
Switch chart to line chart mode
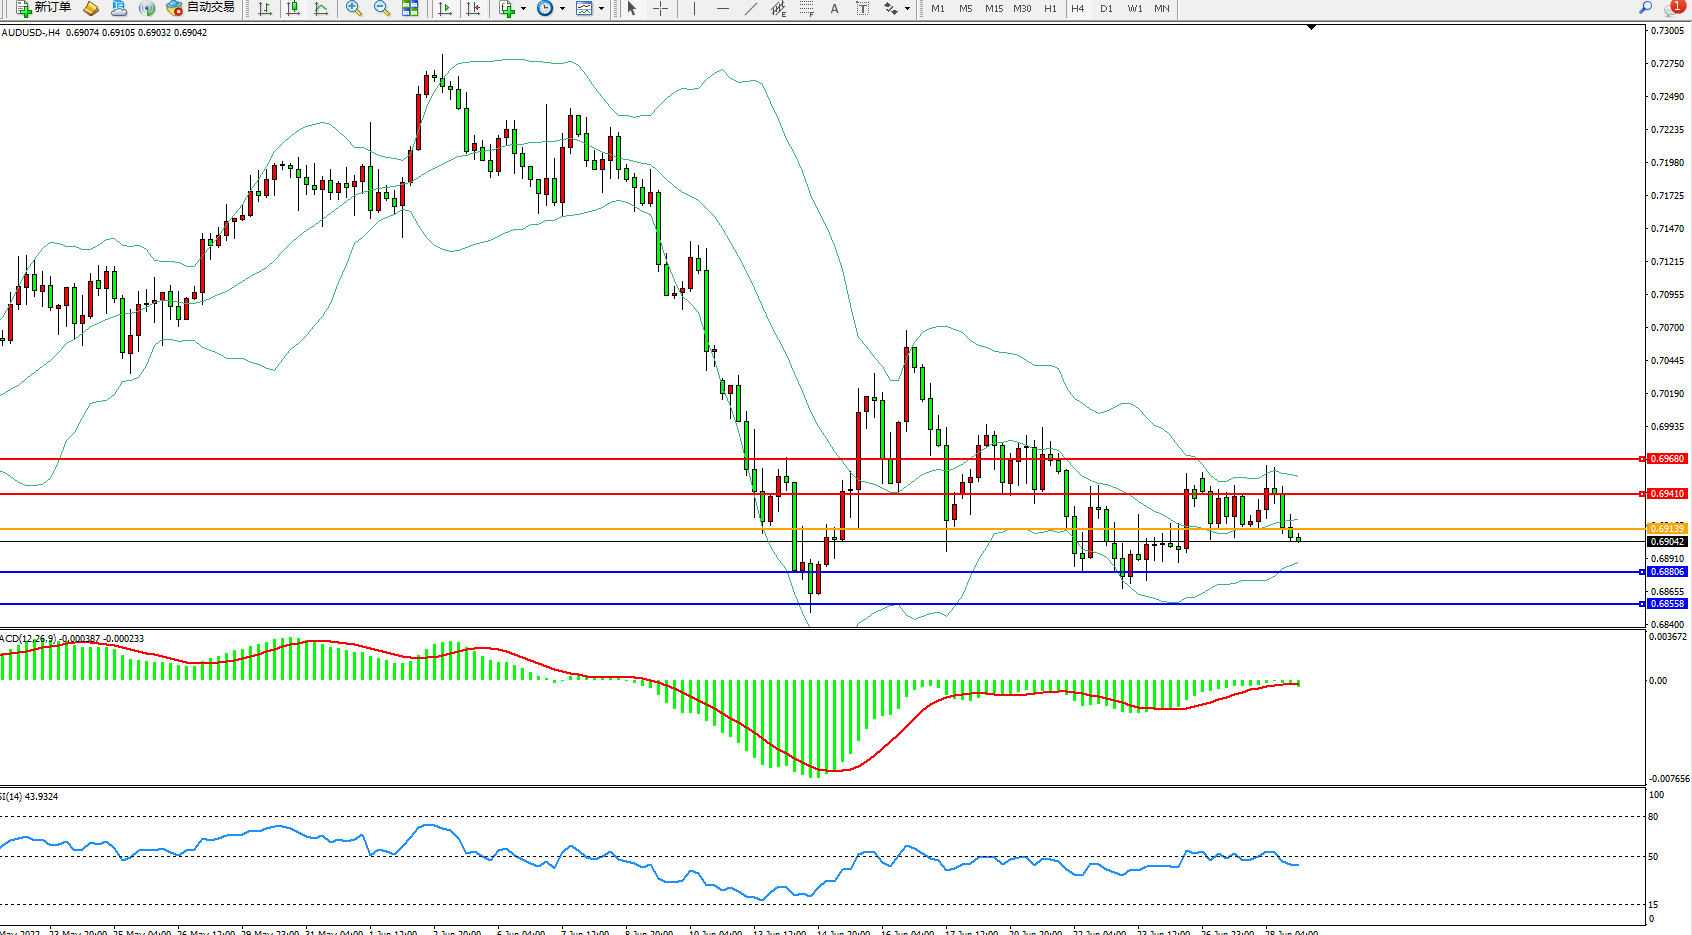[321, 8]
